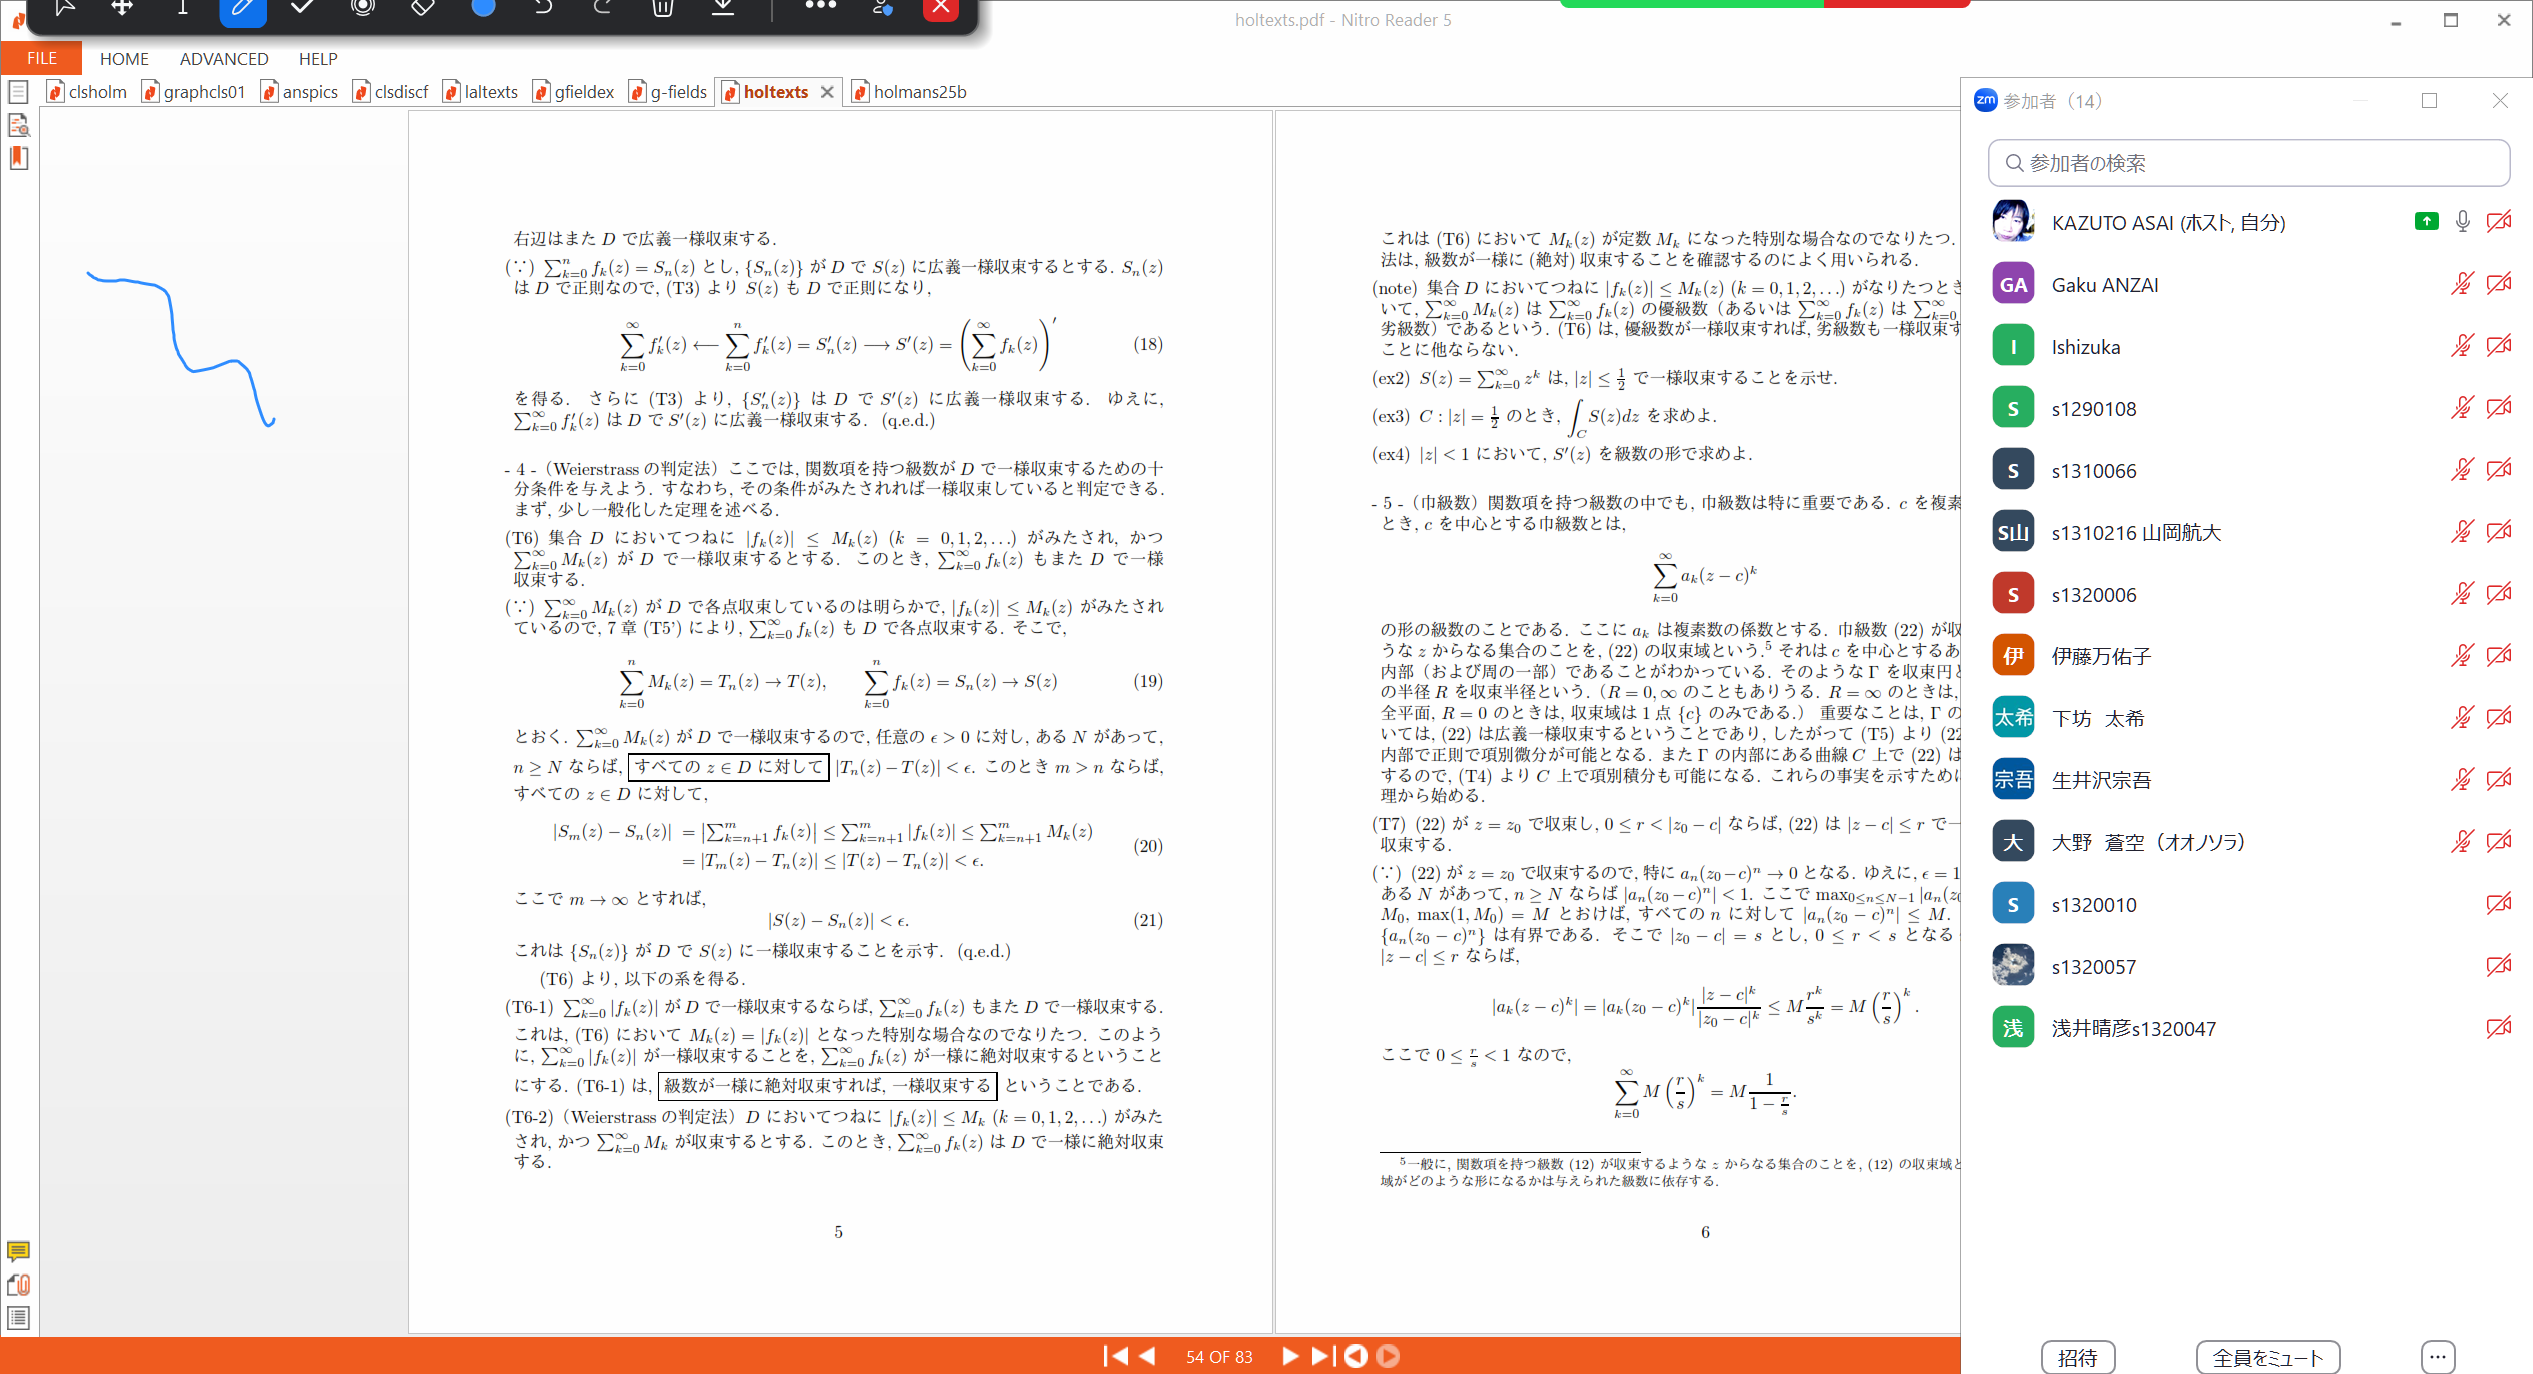Screen dimensions: 2533x1374
Task: Open the comments panel at bottom left
Action: (18, 1252)
